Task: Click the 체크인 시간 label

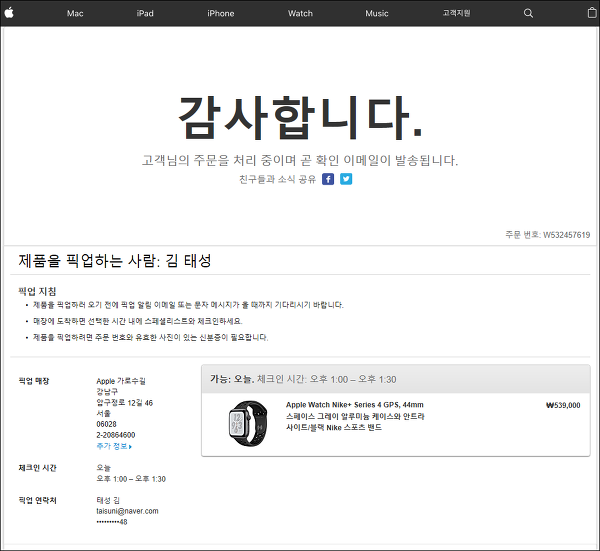Action: (x=38, y=468)
